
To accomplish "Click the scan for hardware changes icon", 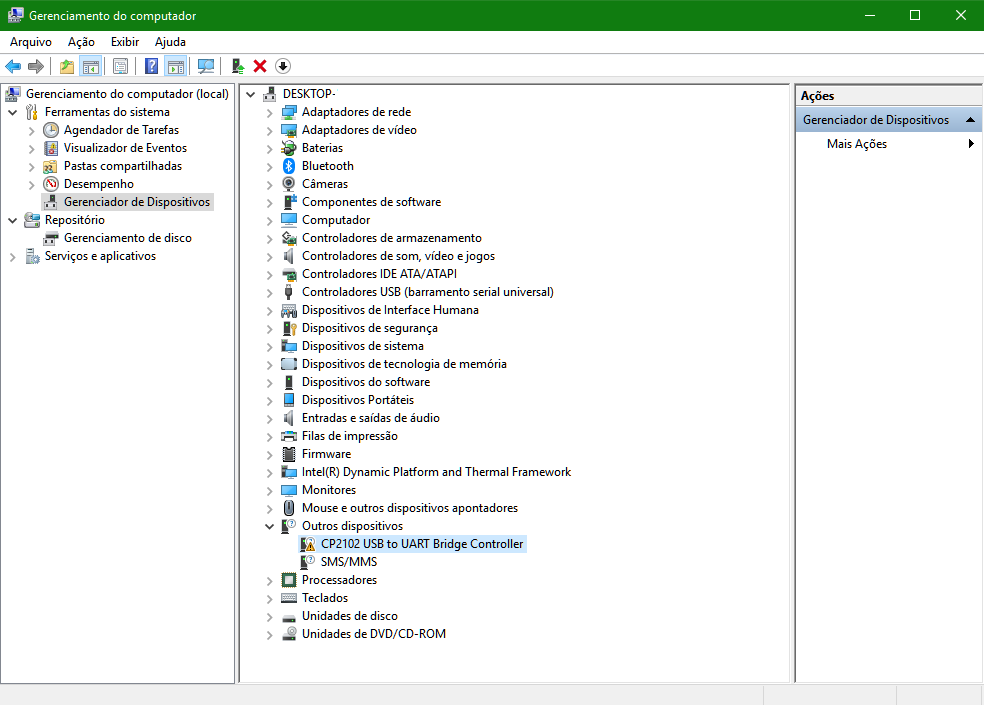I will click(x=206, y=66).
